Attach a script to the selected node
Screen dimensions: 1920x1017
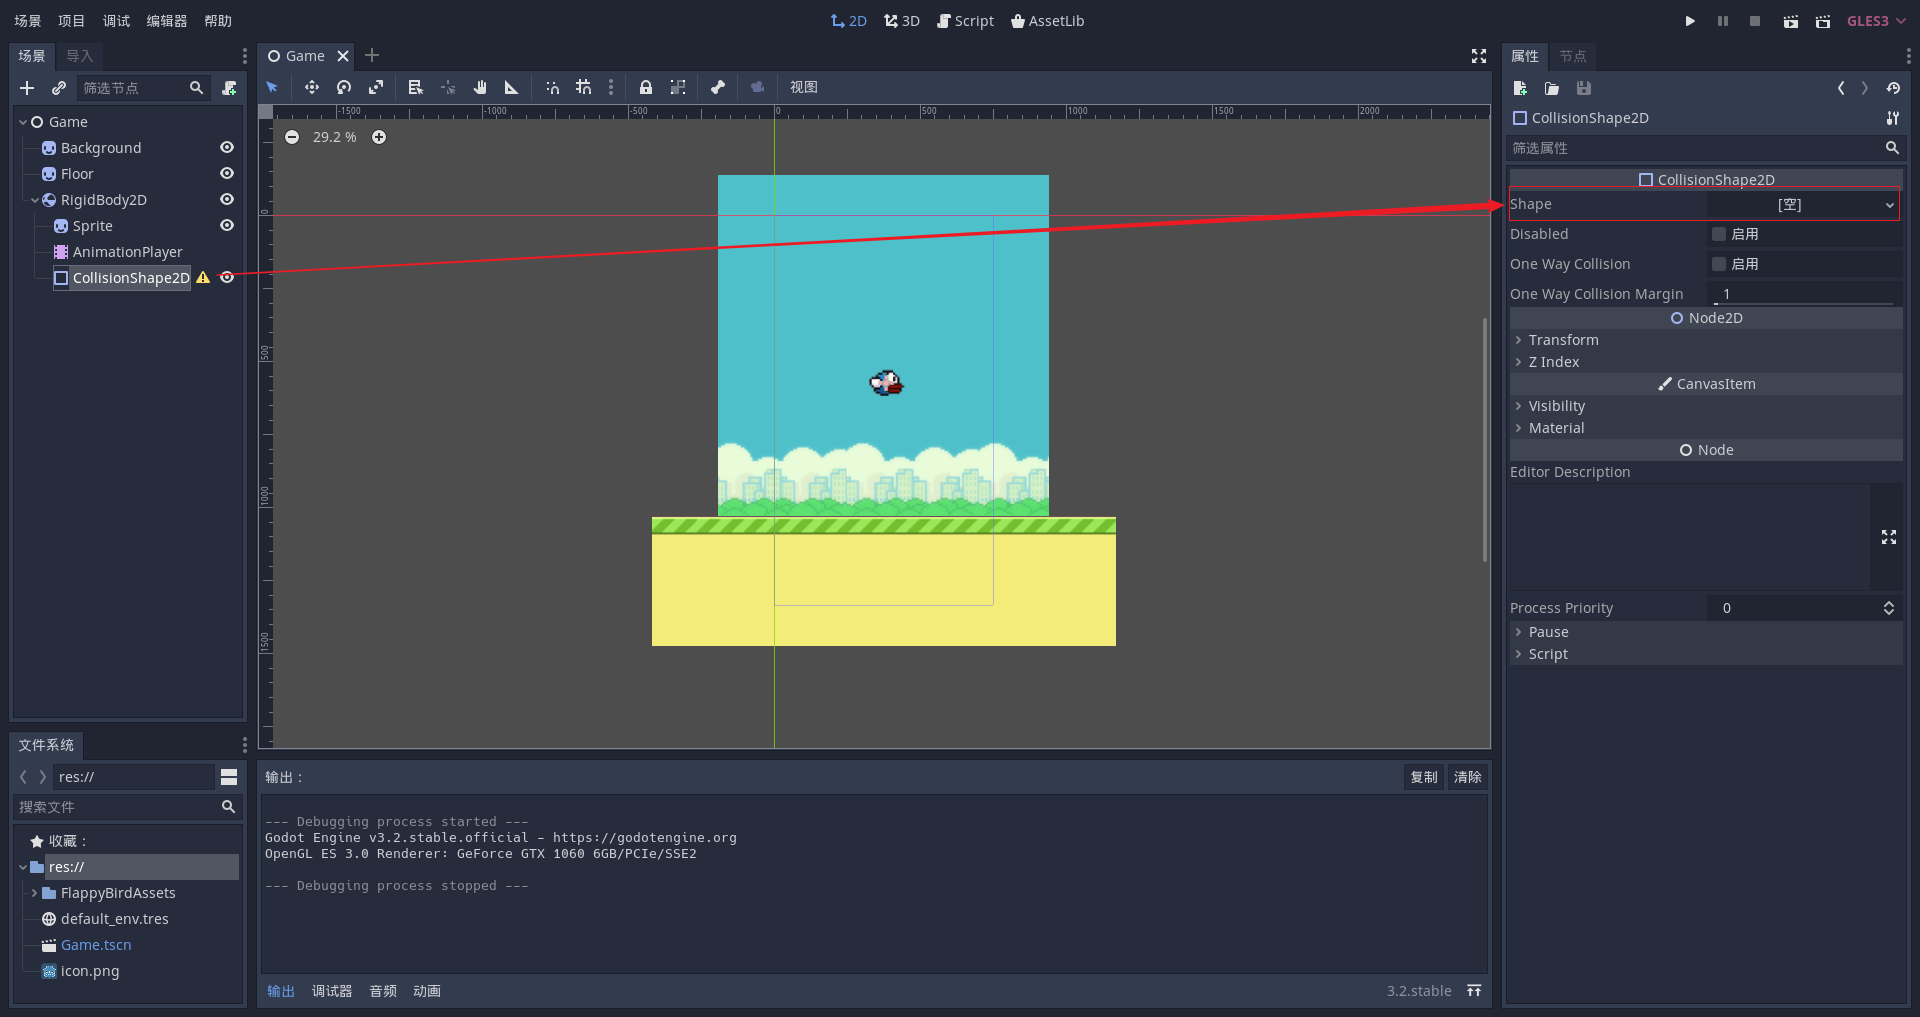(229, 88)
